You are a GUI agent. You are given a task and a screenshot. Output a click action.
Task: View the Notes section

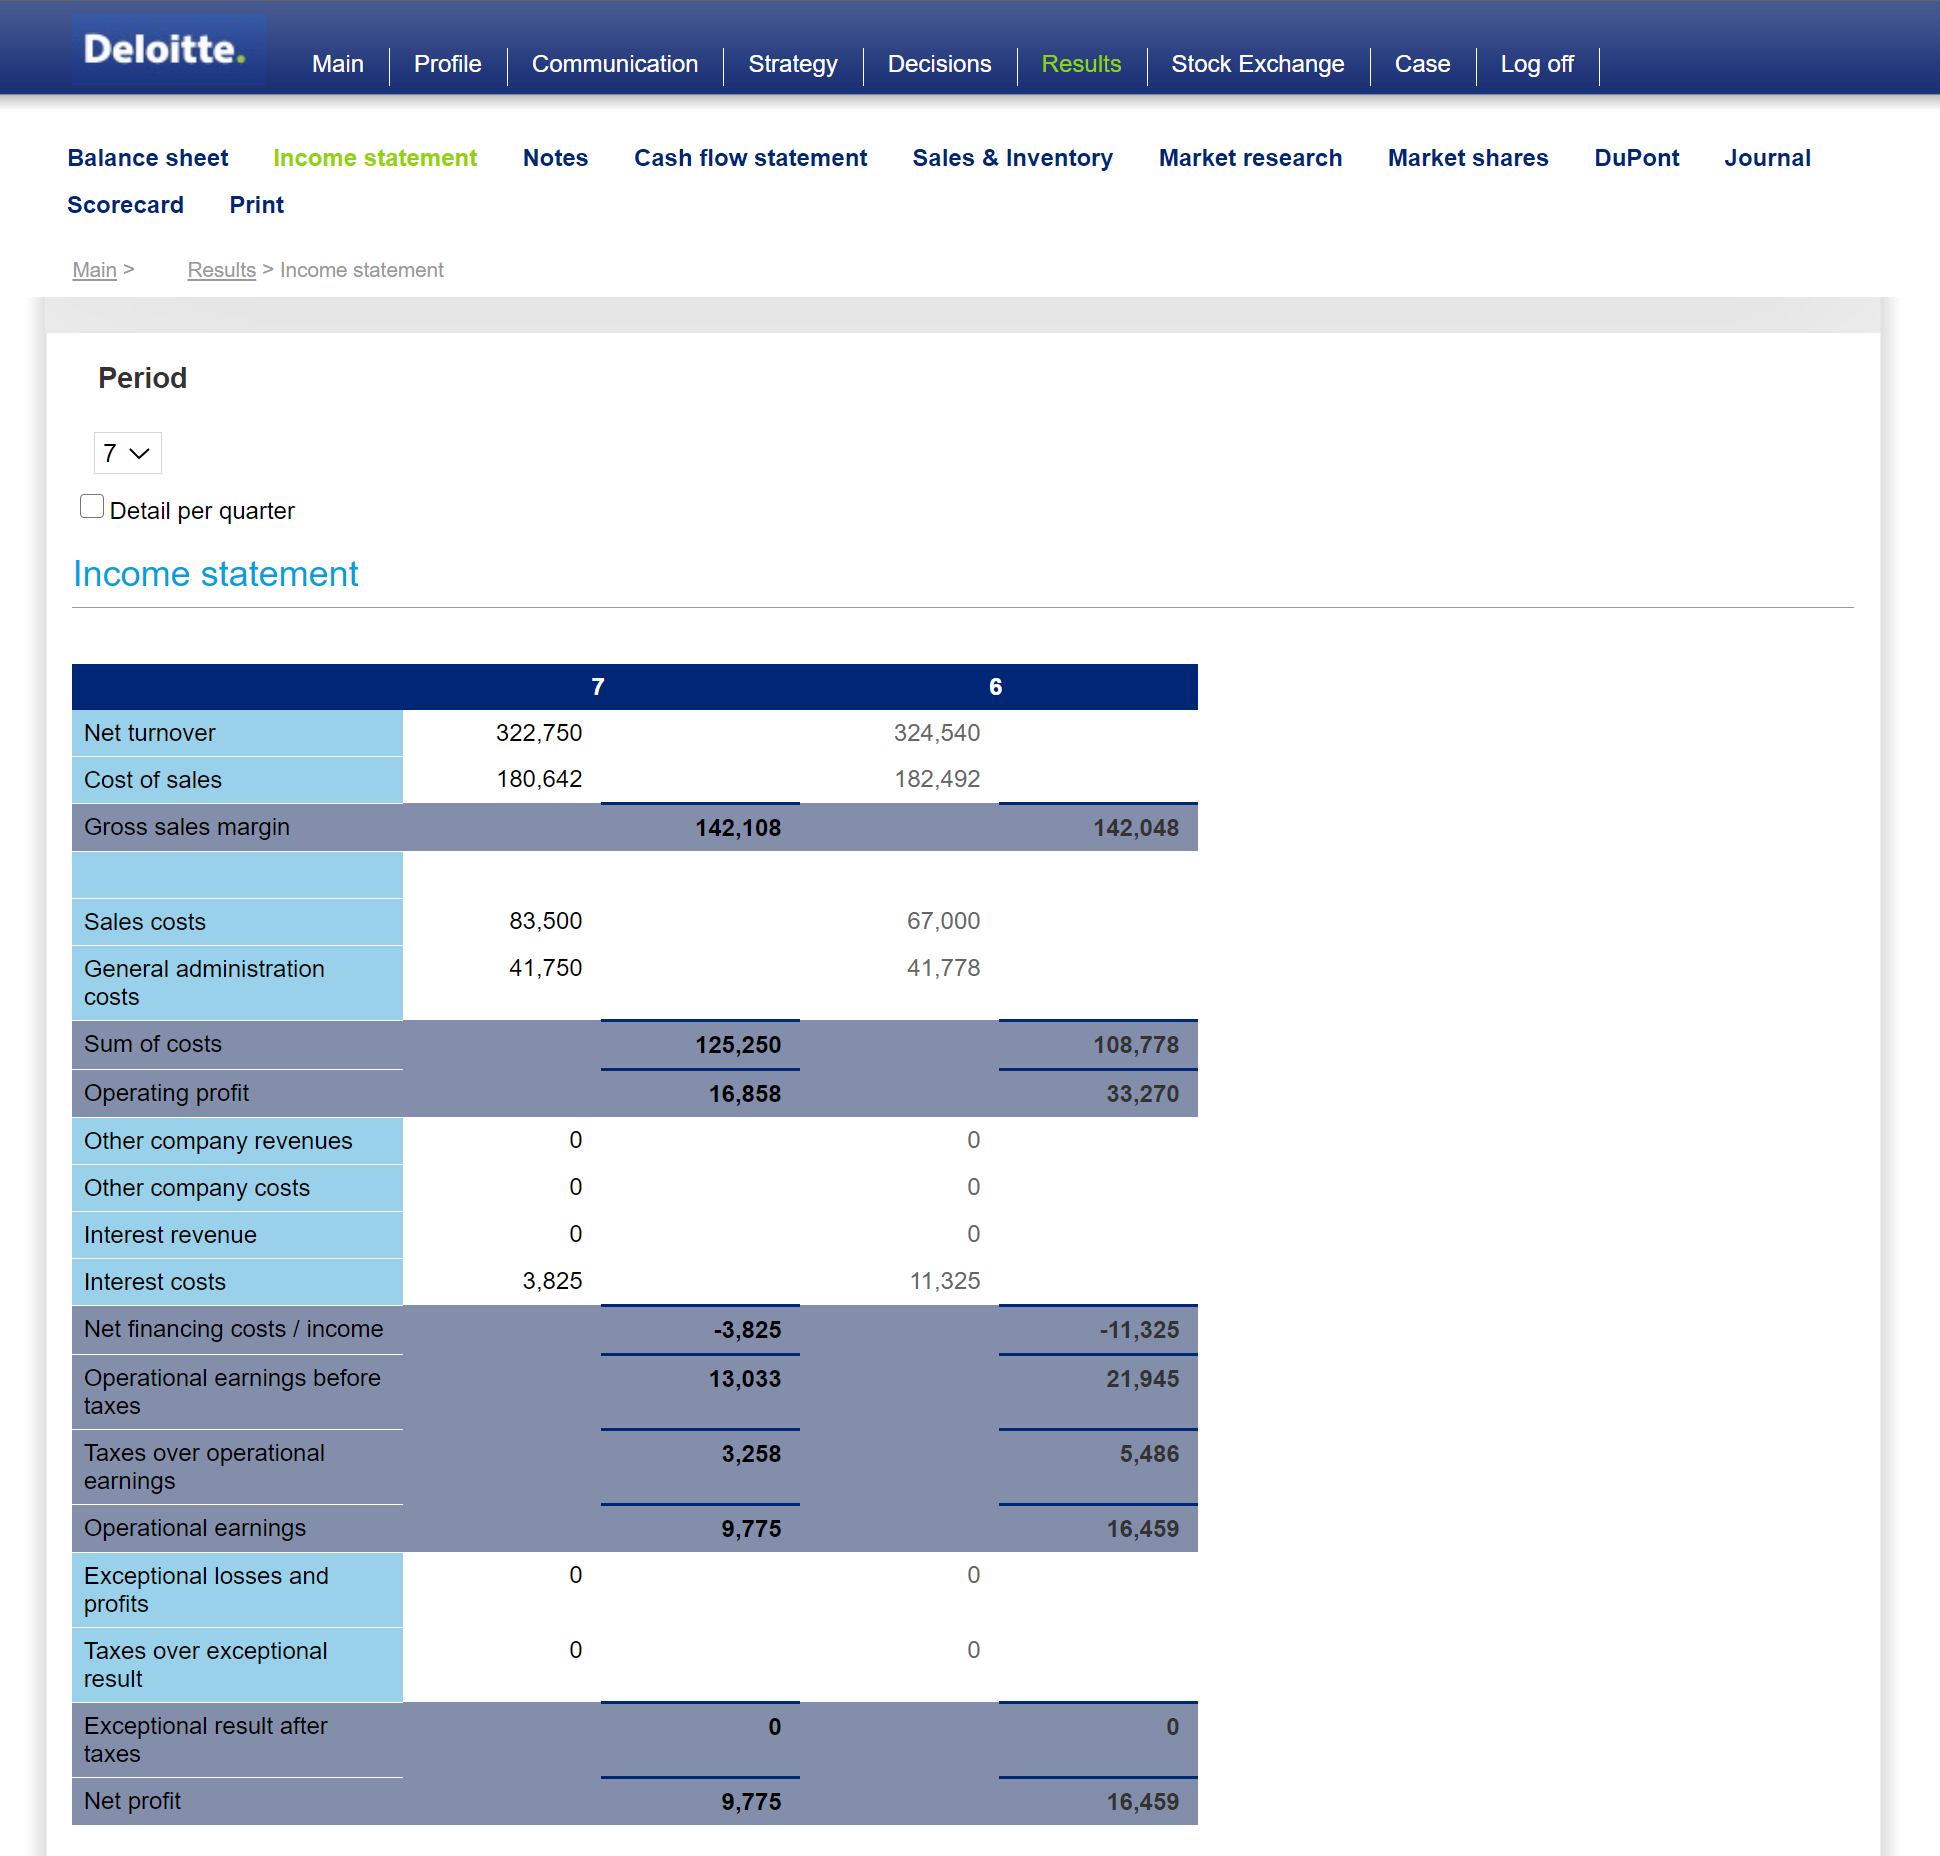pyautogui.click(x=554, y=158)
